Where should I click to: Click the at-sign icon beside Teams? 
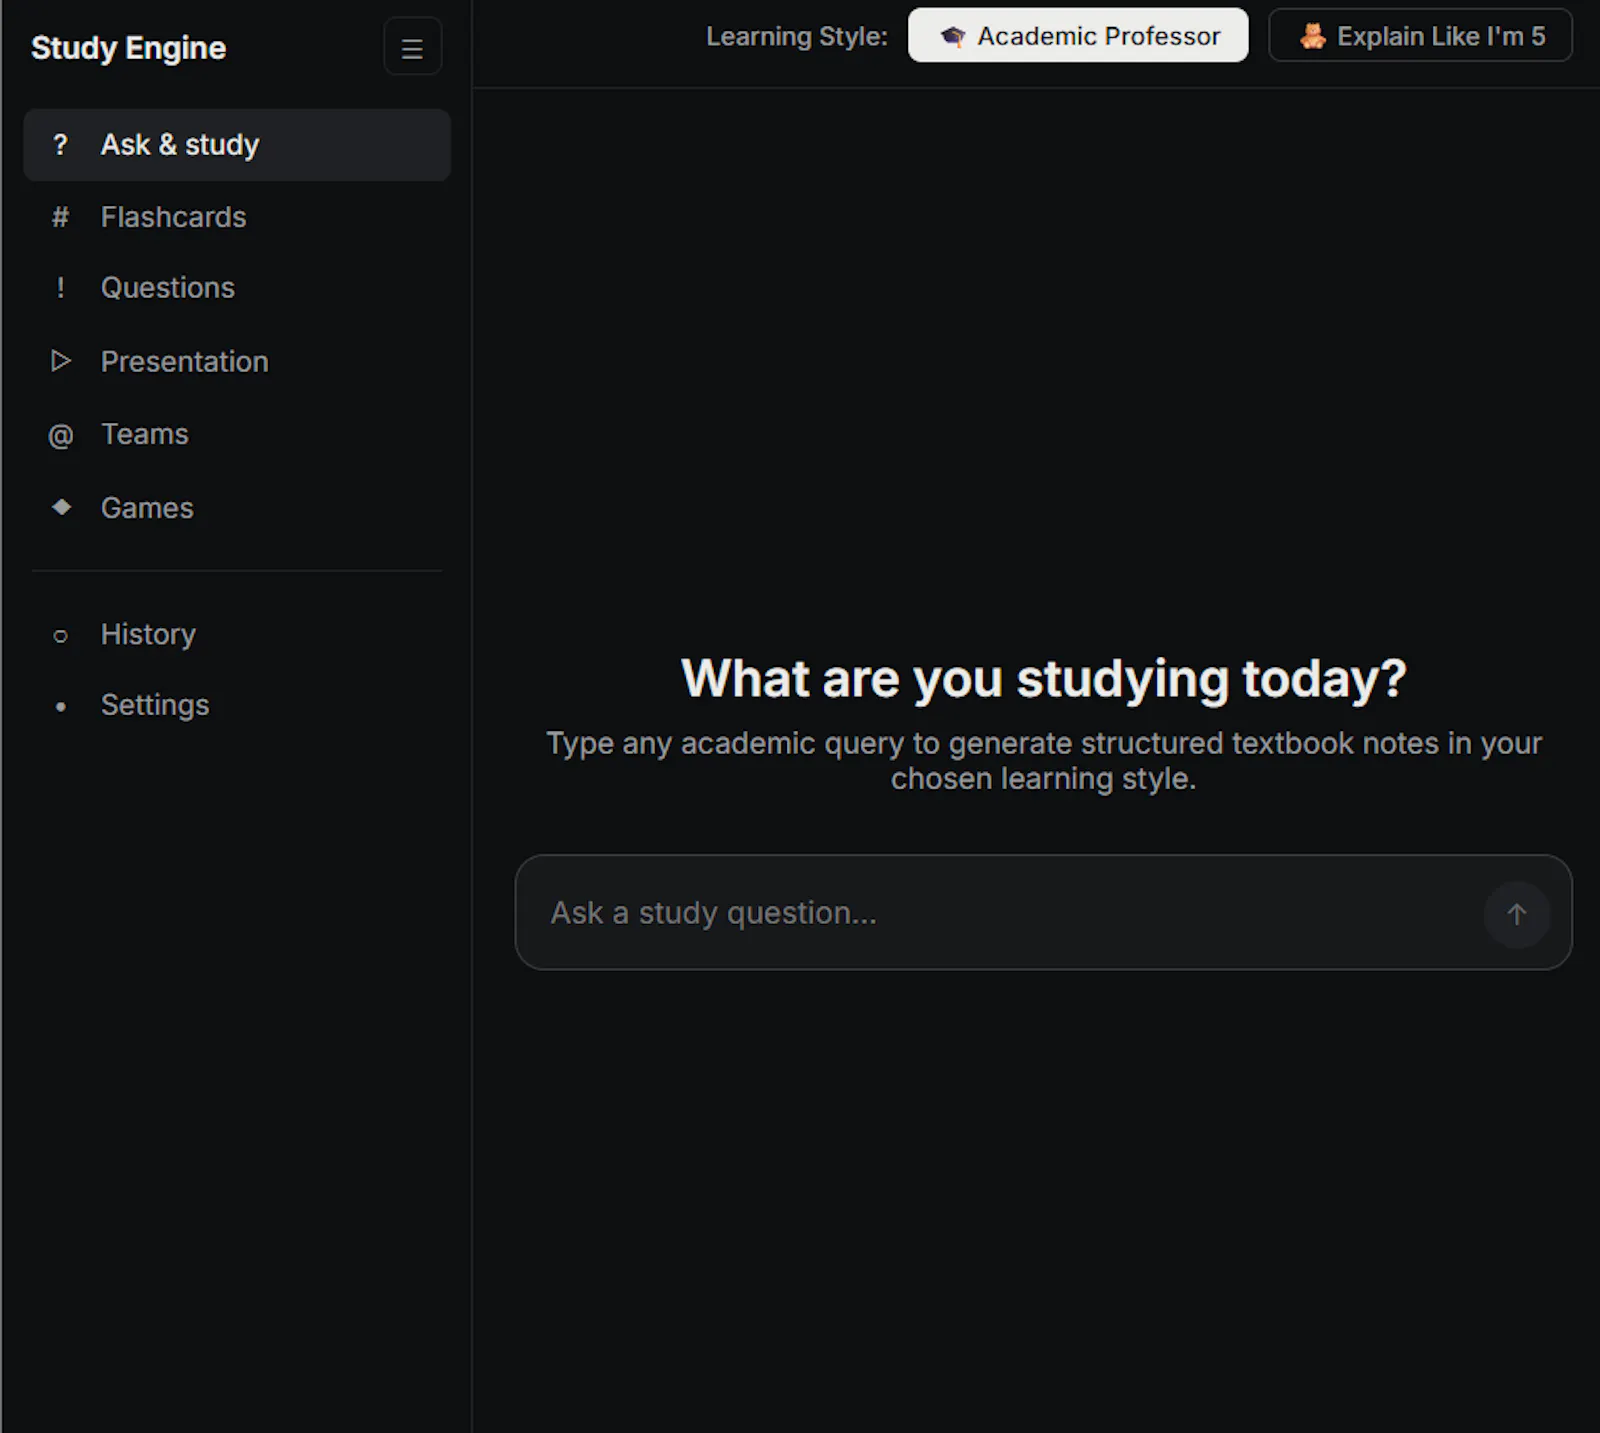pos(60,435)
